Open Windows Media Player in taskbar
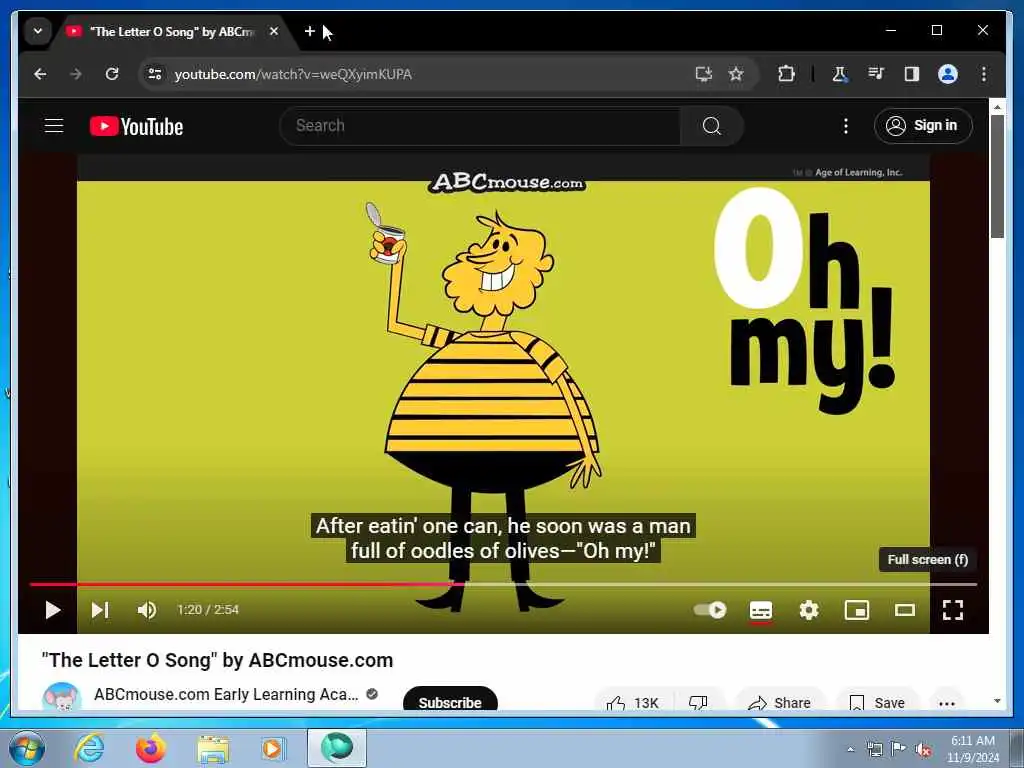The image size is (1024, 768). pyautogui.click(x=273, y=748)
